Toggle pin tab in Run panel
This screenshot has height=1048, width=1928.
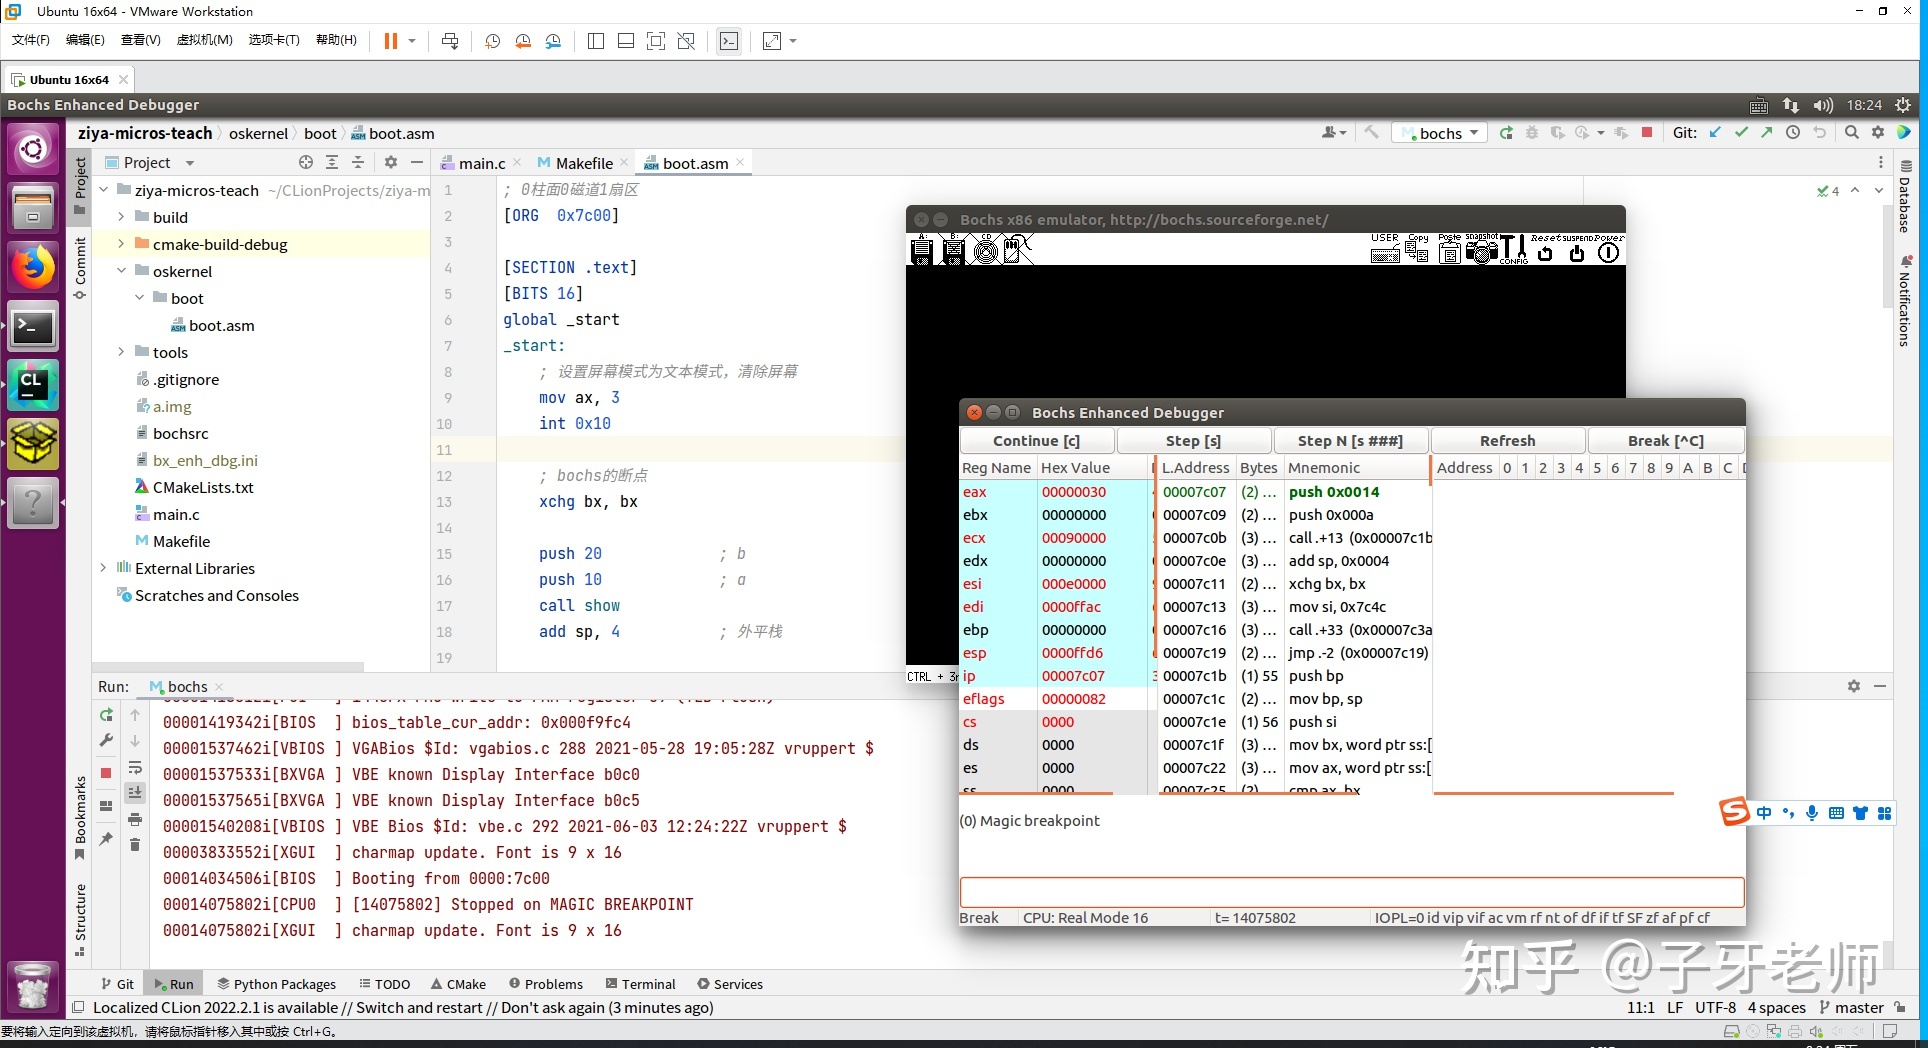click(106, 839)
